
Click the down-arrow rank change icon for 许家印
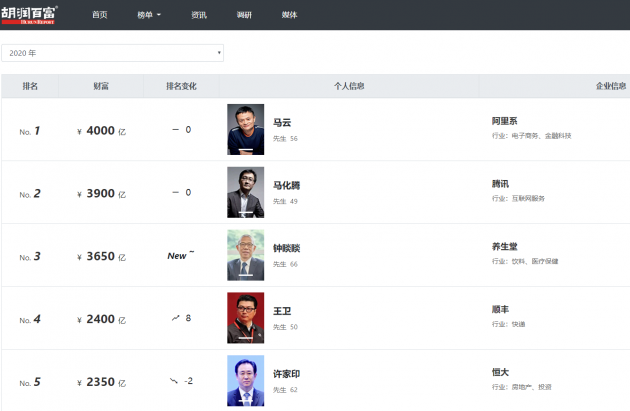point(174,380)
